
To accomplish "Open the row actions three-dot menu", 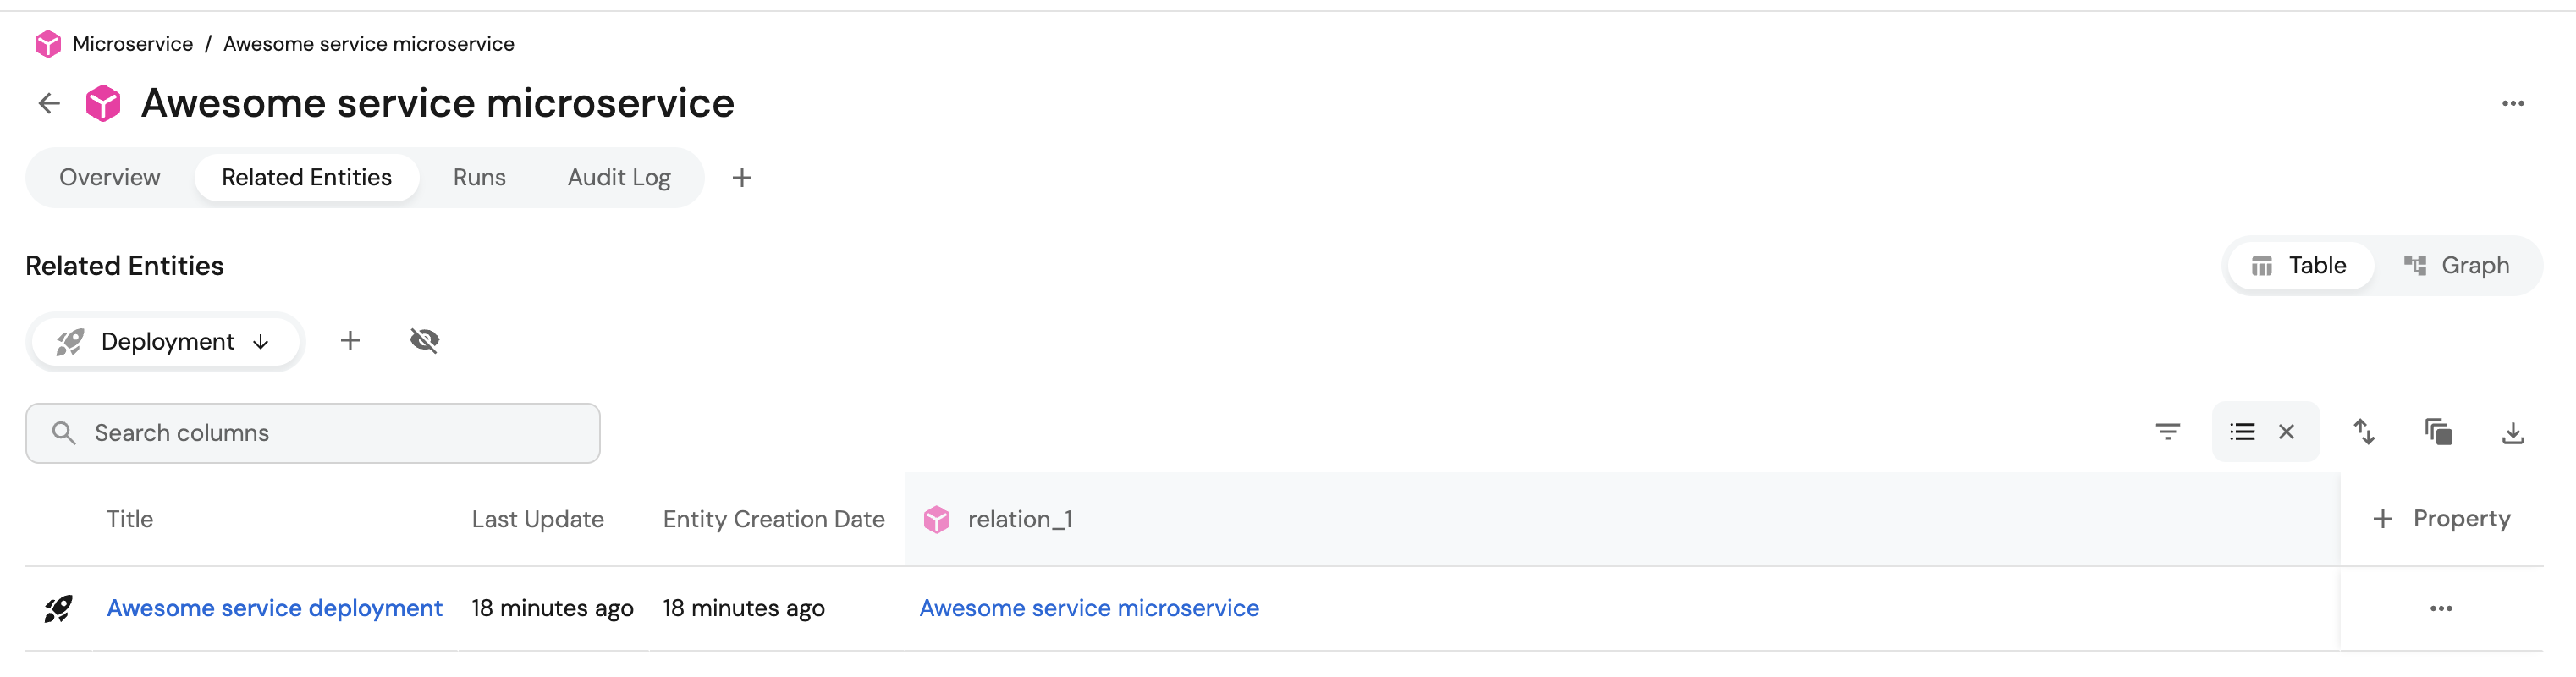I will coord(2440,608).
